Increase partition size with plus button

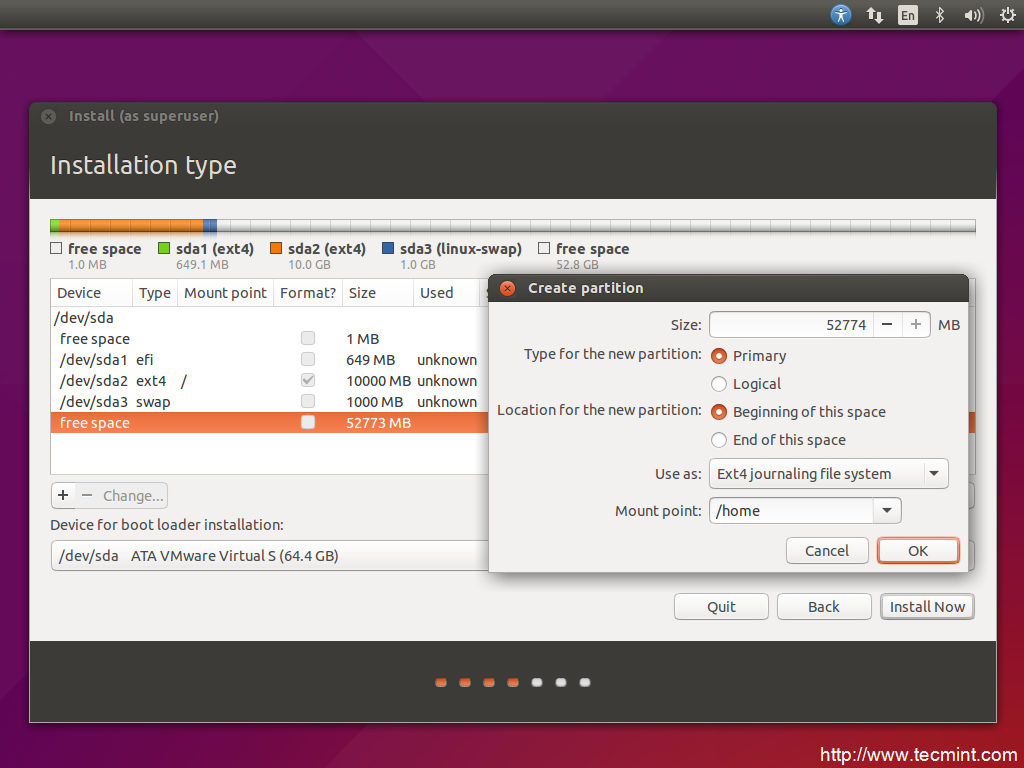click(916, 325)
